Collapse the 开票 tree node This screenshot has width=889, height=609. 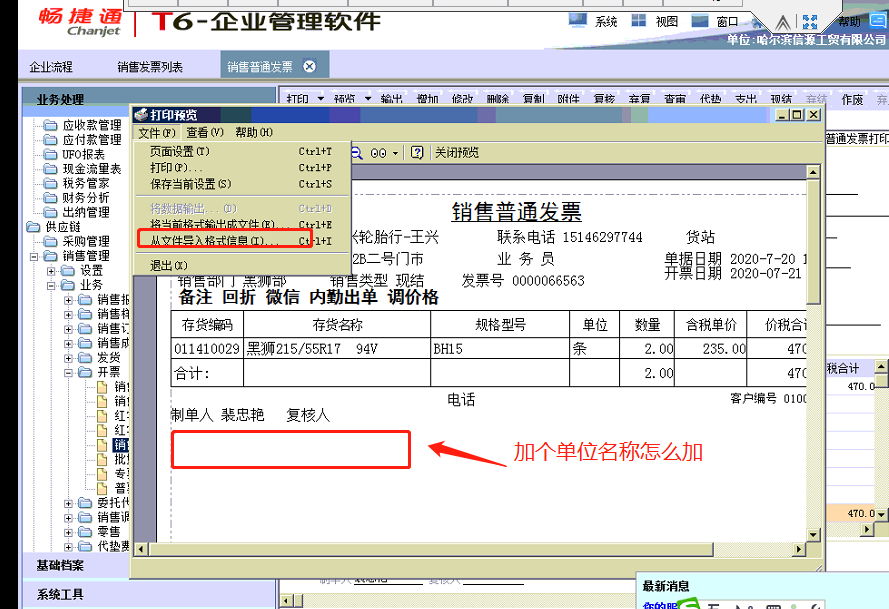pyautogui.click(x=69, y=373)
